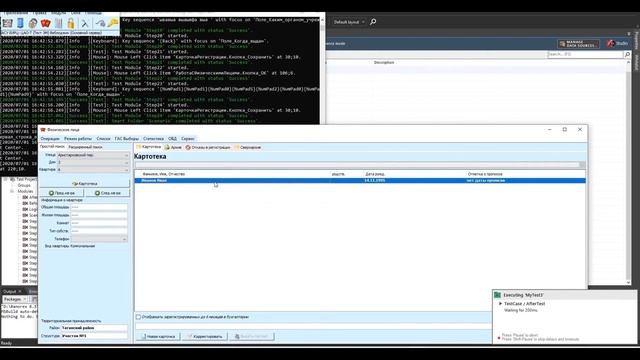Expand the Квартира apartment dropdown

tap(126, 169)
